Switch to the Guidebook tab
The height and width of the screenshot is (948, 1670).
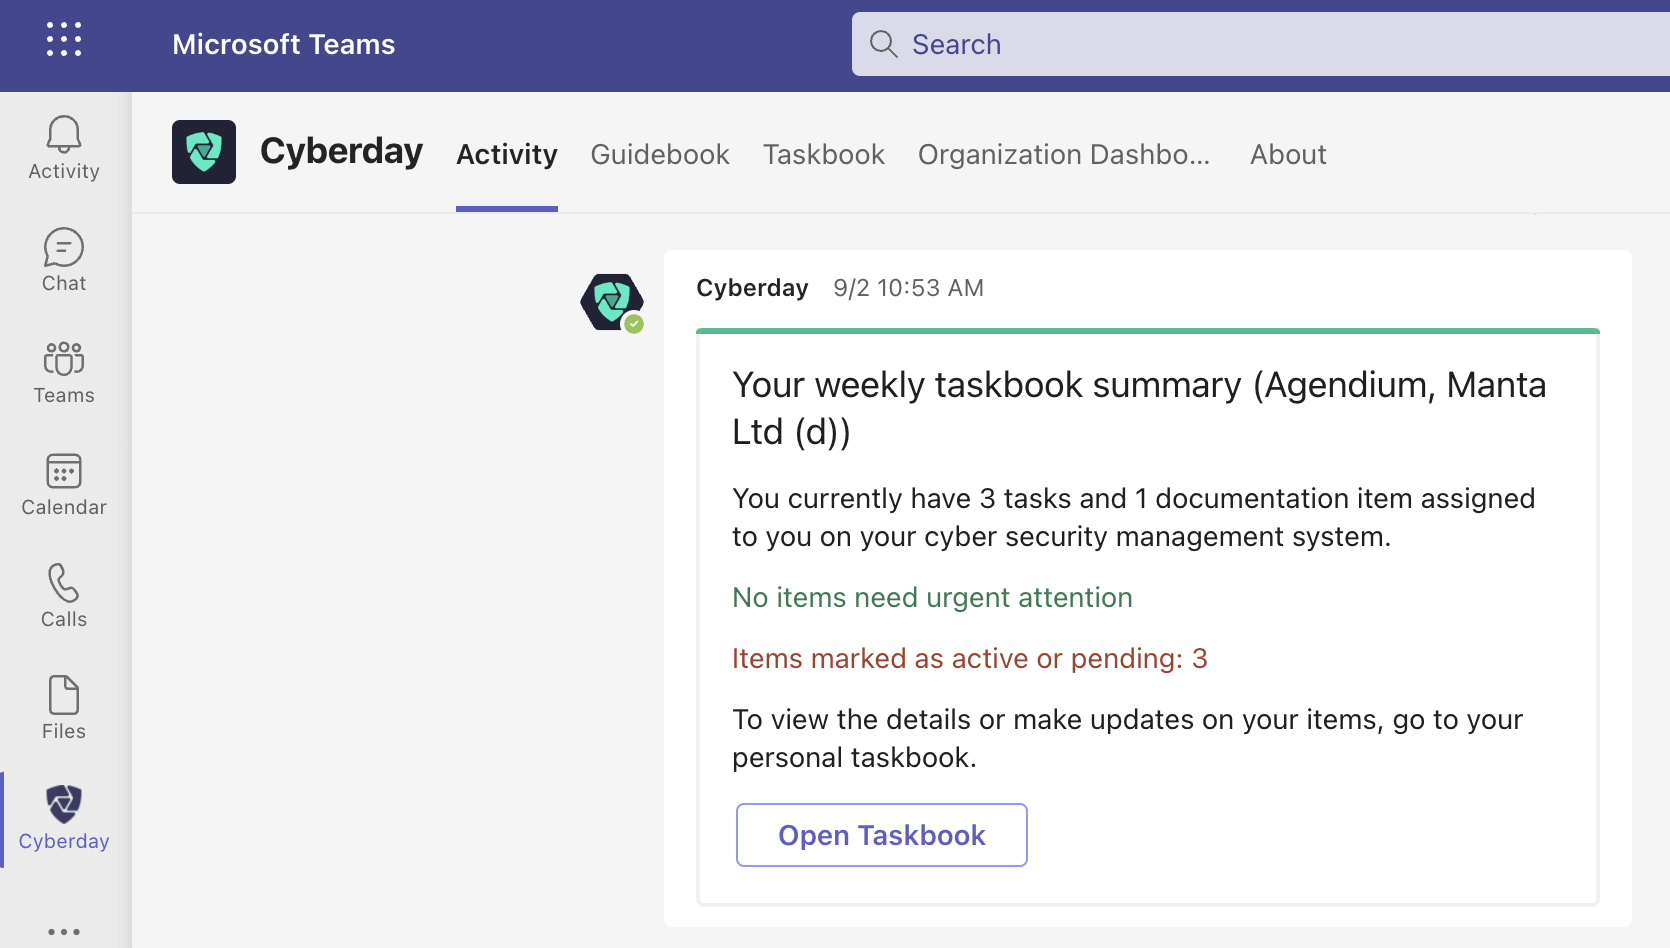pyautogui.click(x=660, y=154)
